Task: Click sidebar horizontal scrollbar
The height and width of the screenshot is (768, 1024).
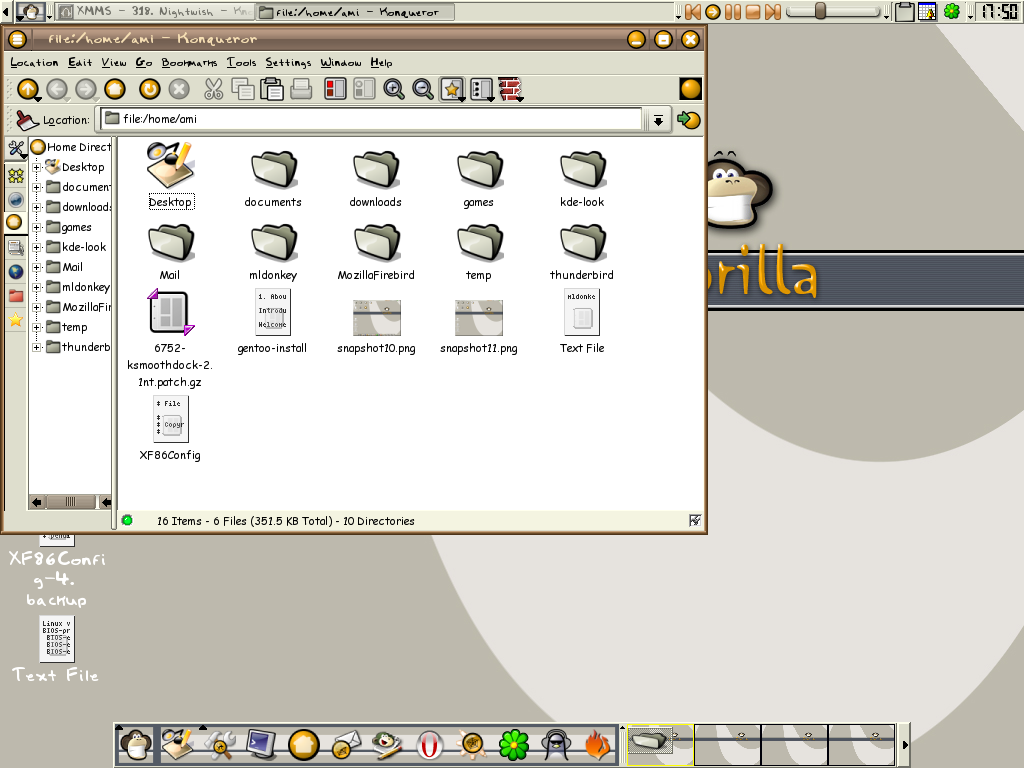Action: click(71, 502)
